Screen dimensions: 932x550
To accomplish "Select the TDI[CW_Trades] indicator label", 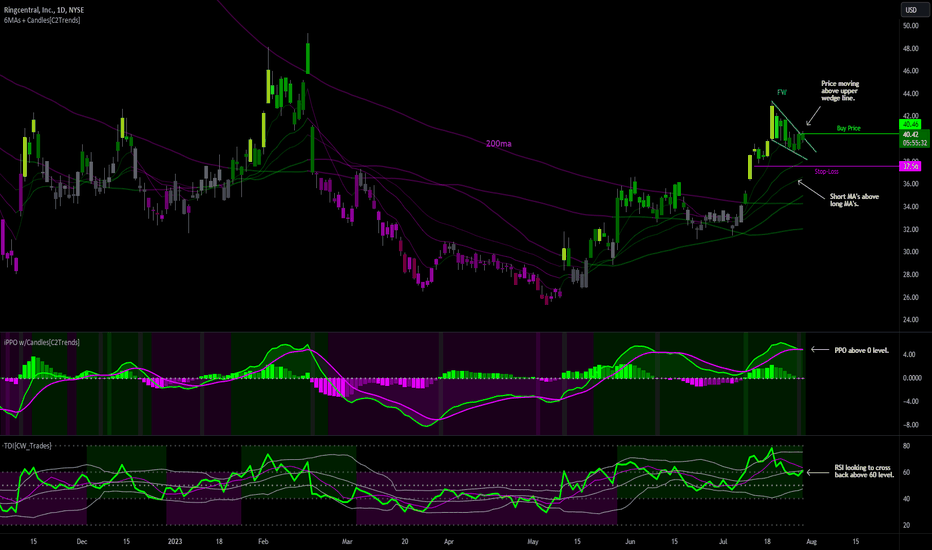I will [27, 445].
